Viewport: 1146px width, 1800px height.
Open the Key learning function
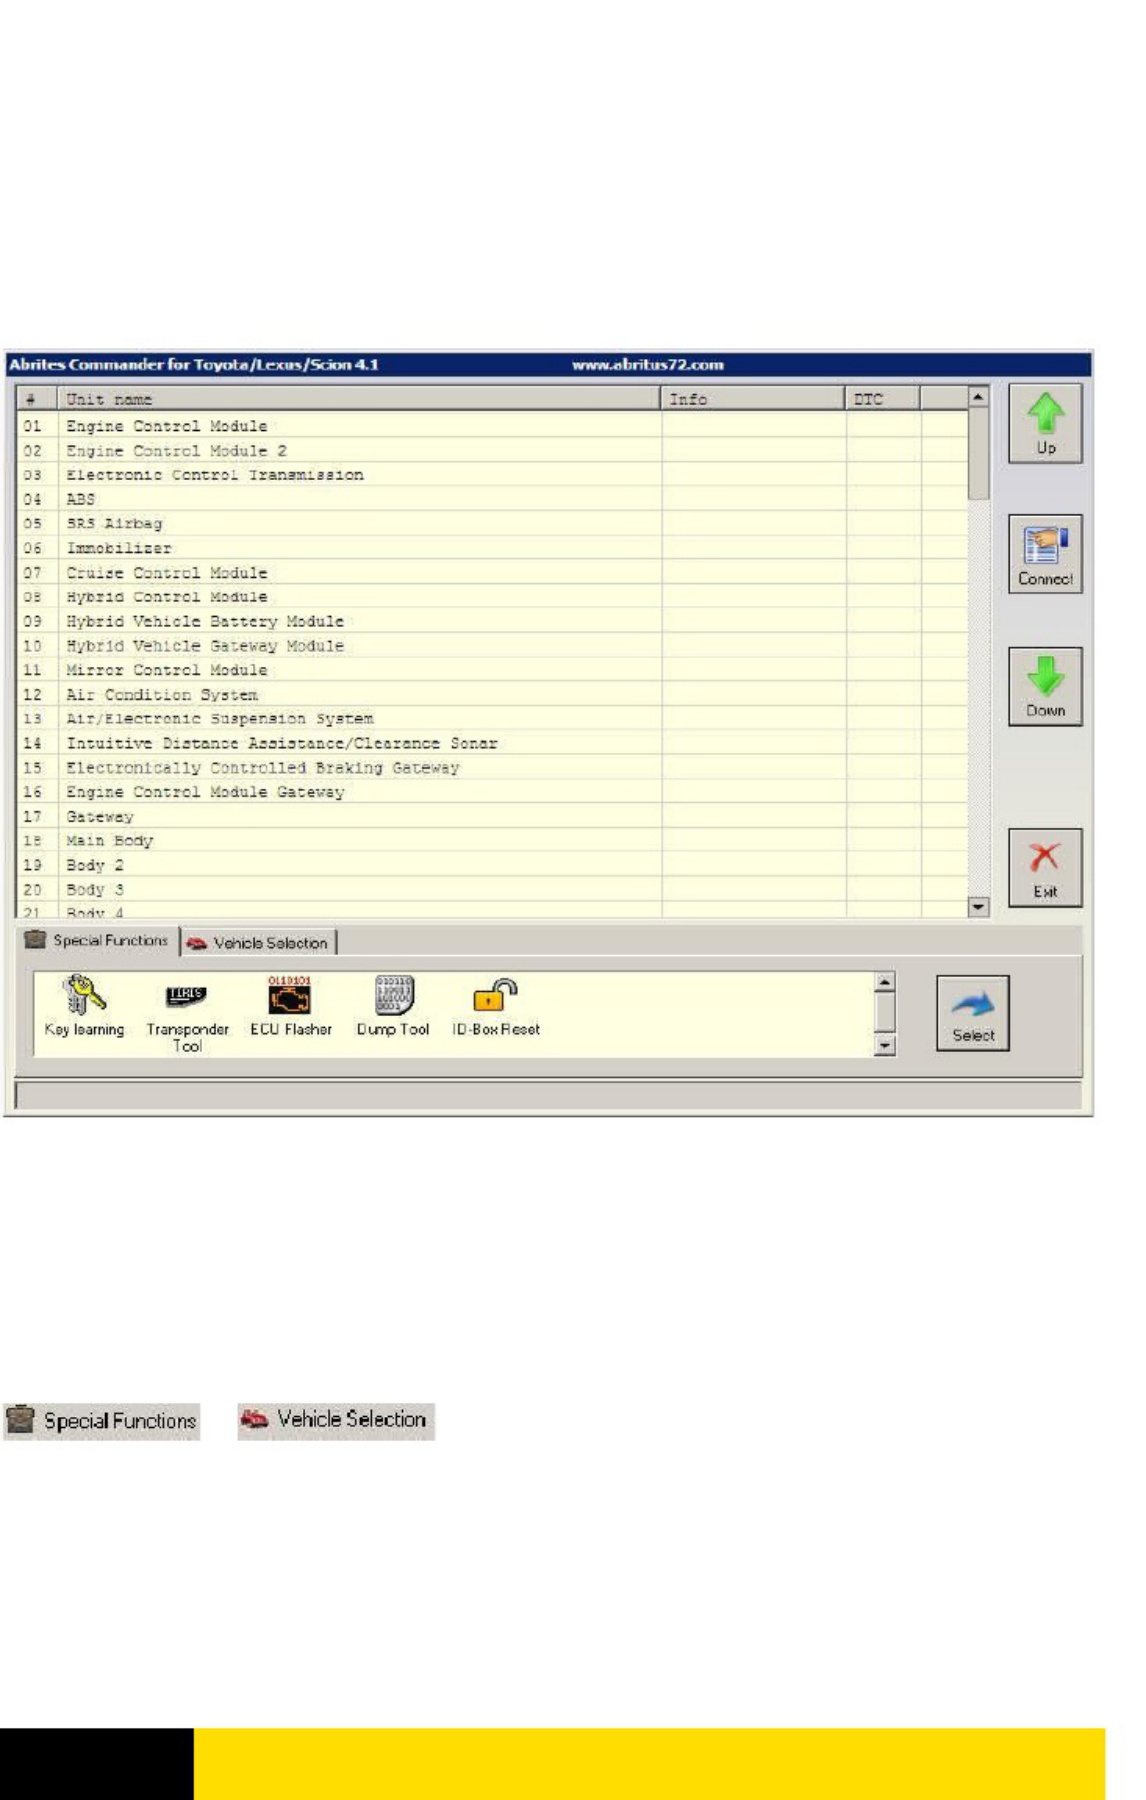[x=84, y=1007]
